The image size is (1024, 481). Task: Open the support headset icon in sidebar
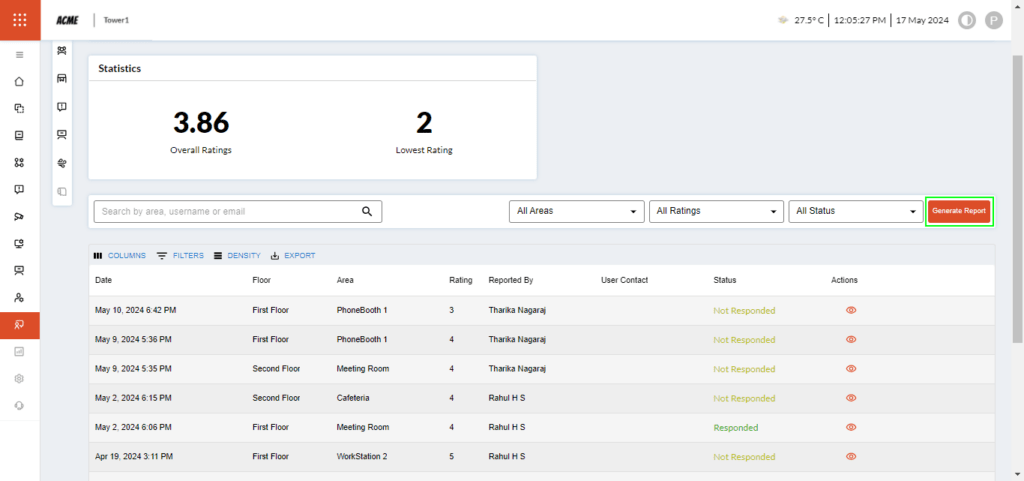pyautogui.click(x=19, y=405)
